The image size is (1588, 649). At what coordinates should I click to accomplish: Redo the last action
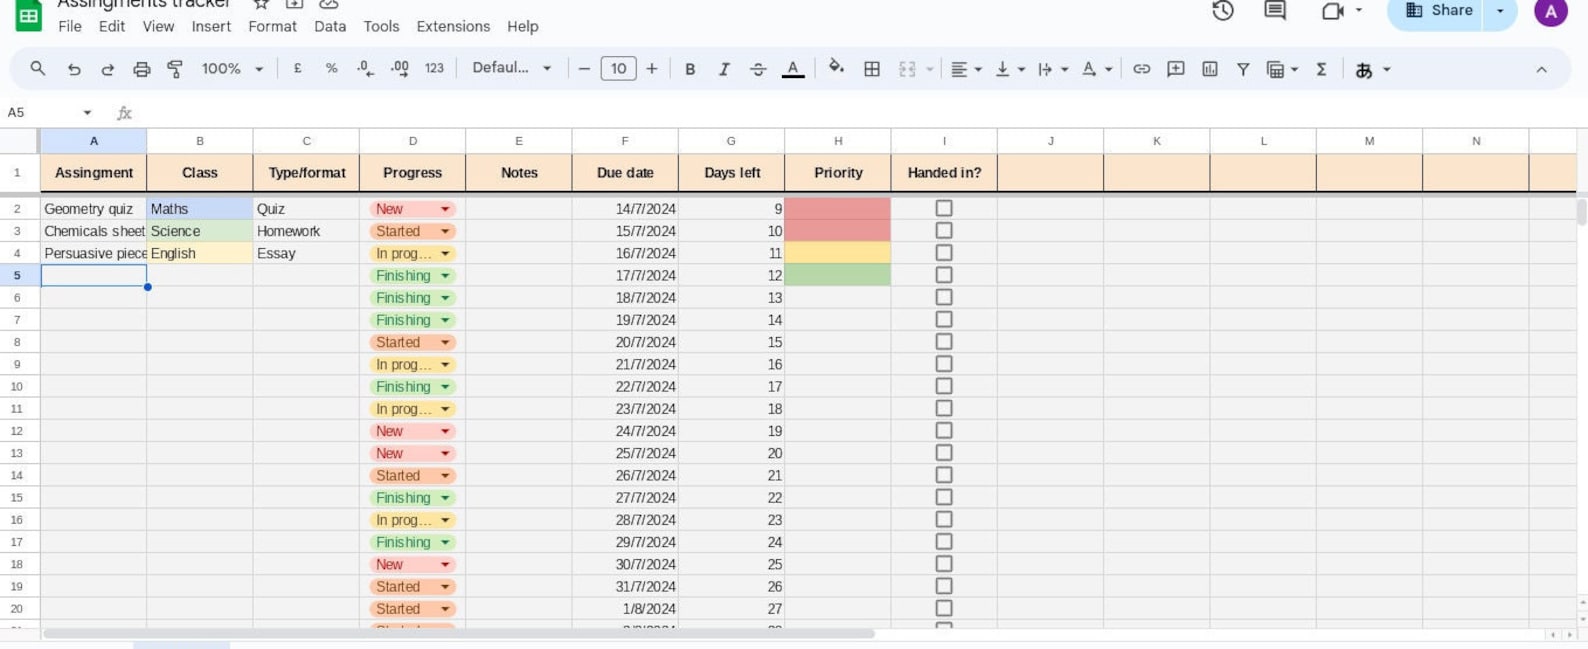point(107,69)
